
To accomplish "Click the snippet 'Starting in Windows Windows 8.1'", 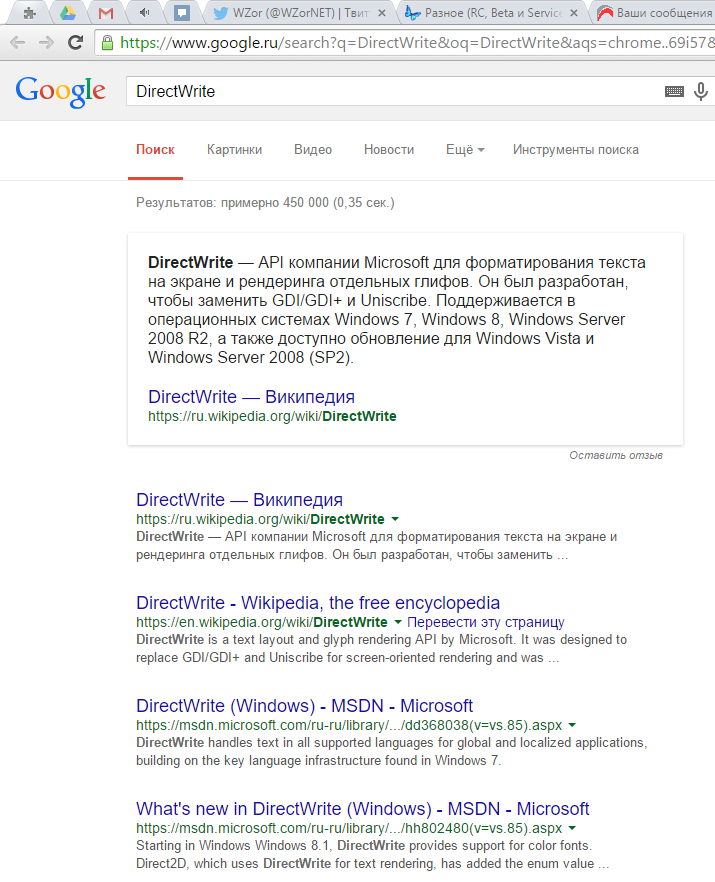I will [x=372, y=854].
